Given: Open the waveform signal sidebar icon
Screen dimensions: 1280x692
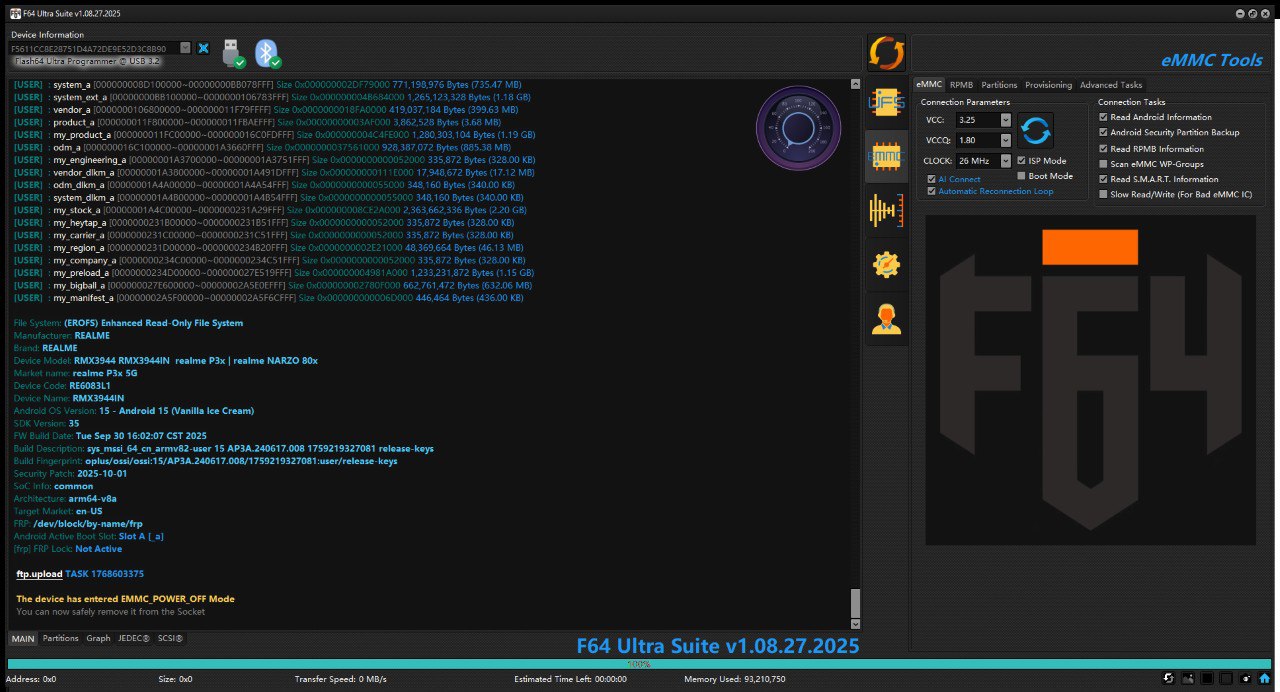Looking at the screenshot, I should click(x=886, y=211).
